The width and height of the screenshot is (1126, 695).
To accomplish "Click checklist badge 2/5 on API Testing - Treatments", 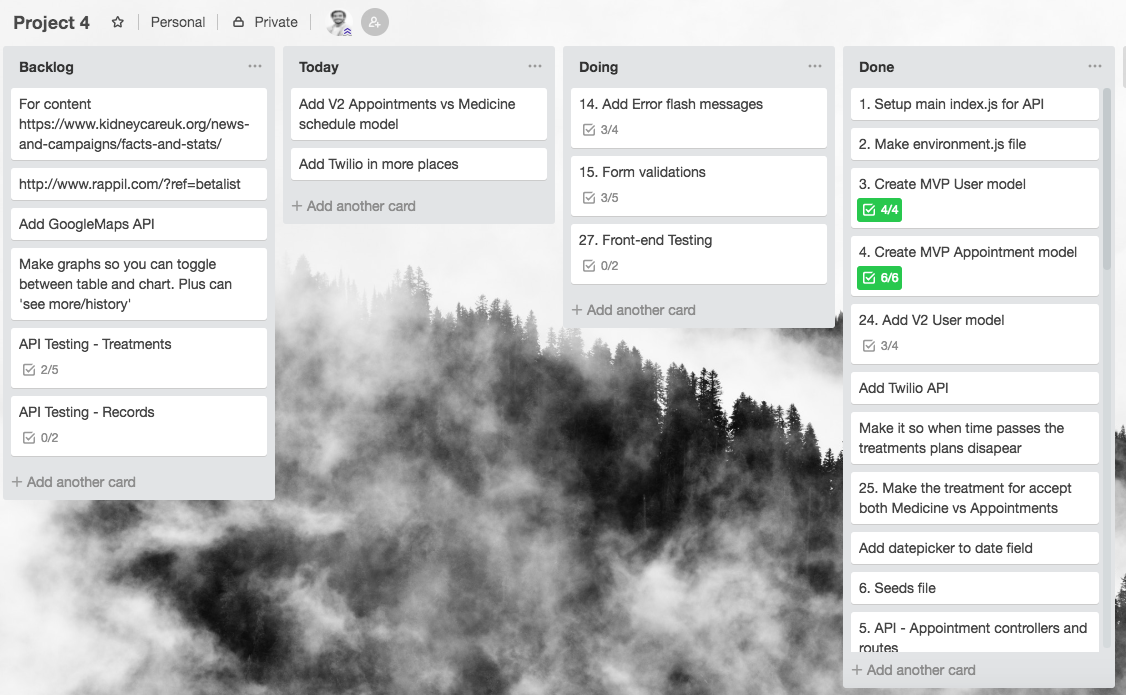I will pos(40,370).
